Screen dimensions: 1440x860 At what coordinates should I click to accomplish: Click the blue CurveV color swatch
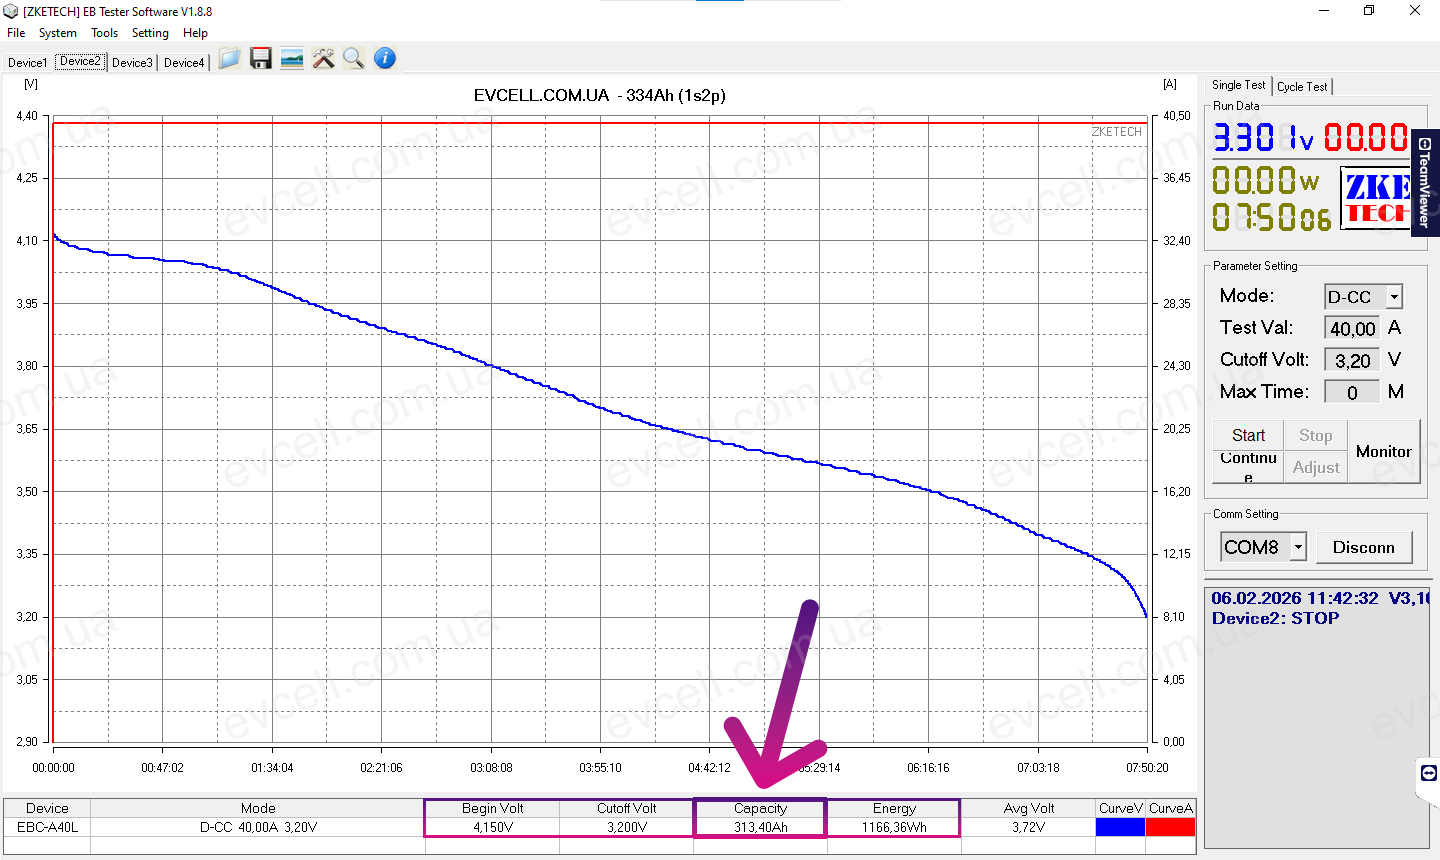click(1120, 827)
